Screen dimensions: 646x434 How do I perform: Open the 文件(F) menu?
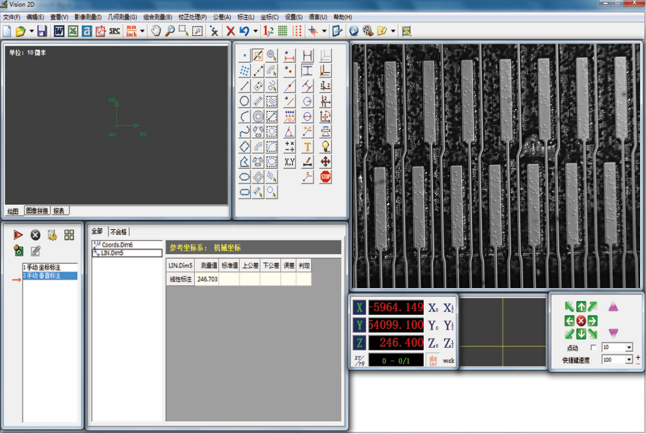tap(11, 17)
